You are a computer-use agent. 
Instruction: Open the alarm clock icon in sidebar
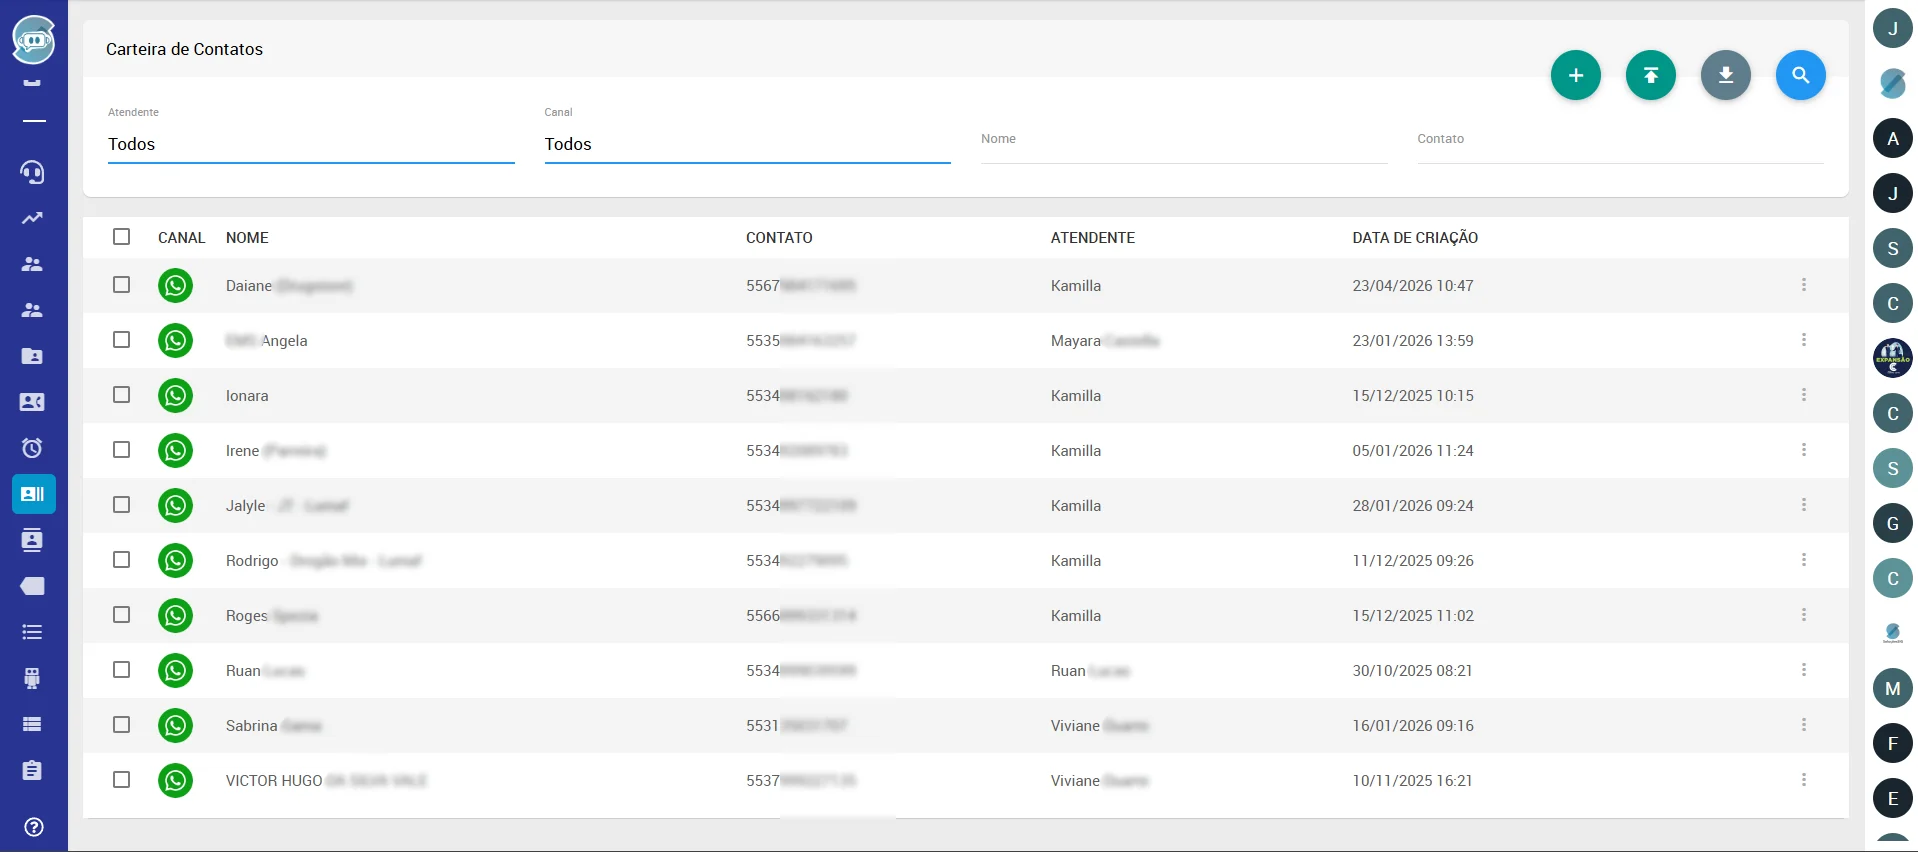[x=33, y=448]
